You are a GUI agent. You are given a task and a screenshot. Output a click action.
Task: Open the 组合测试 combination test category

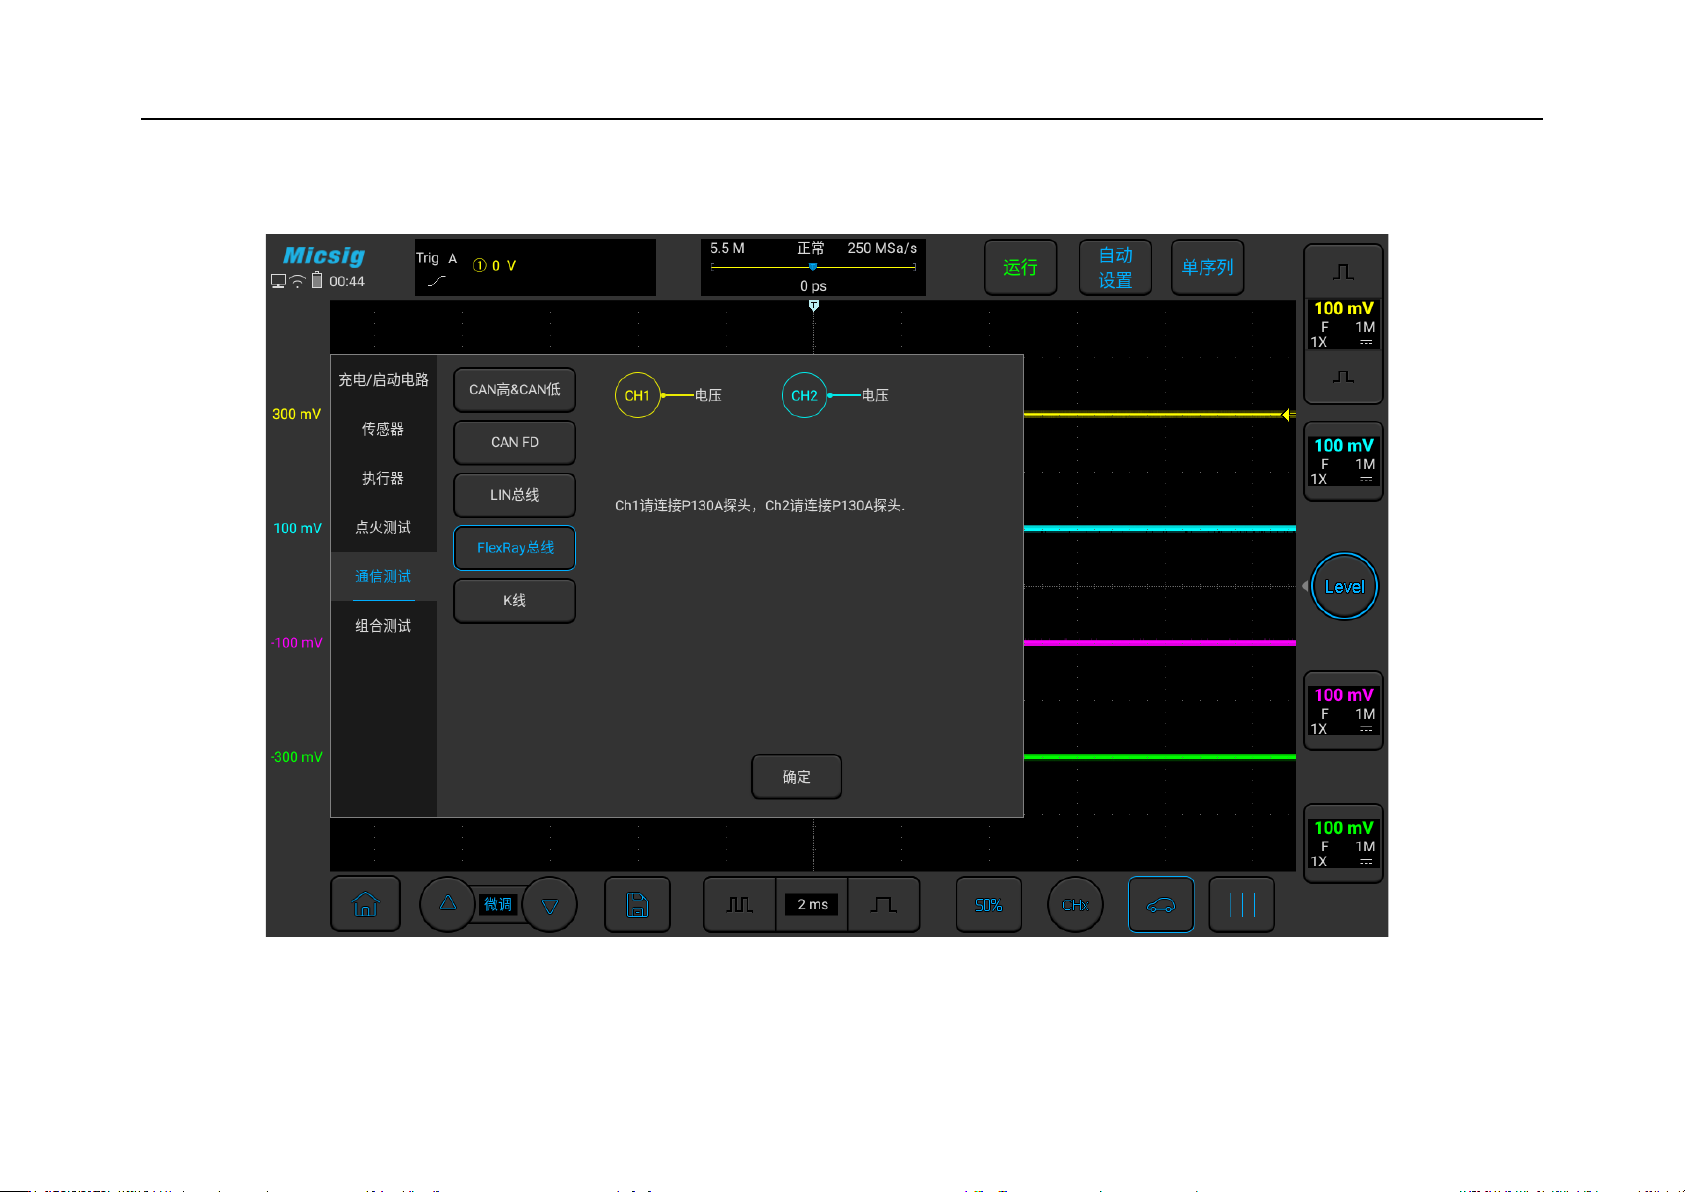coord(383,626)
